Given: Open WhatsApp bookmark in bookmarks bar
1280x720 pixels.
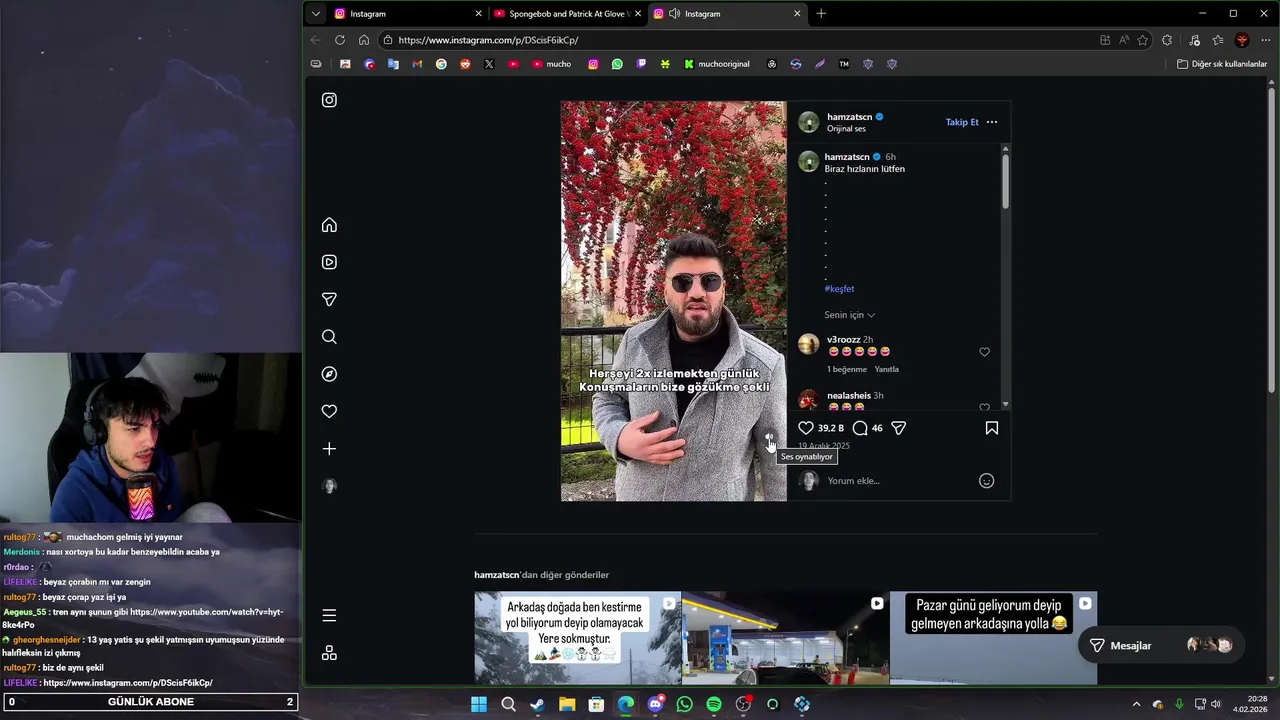Looking at the screenshot, I should point(617,64).
